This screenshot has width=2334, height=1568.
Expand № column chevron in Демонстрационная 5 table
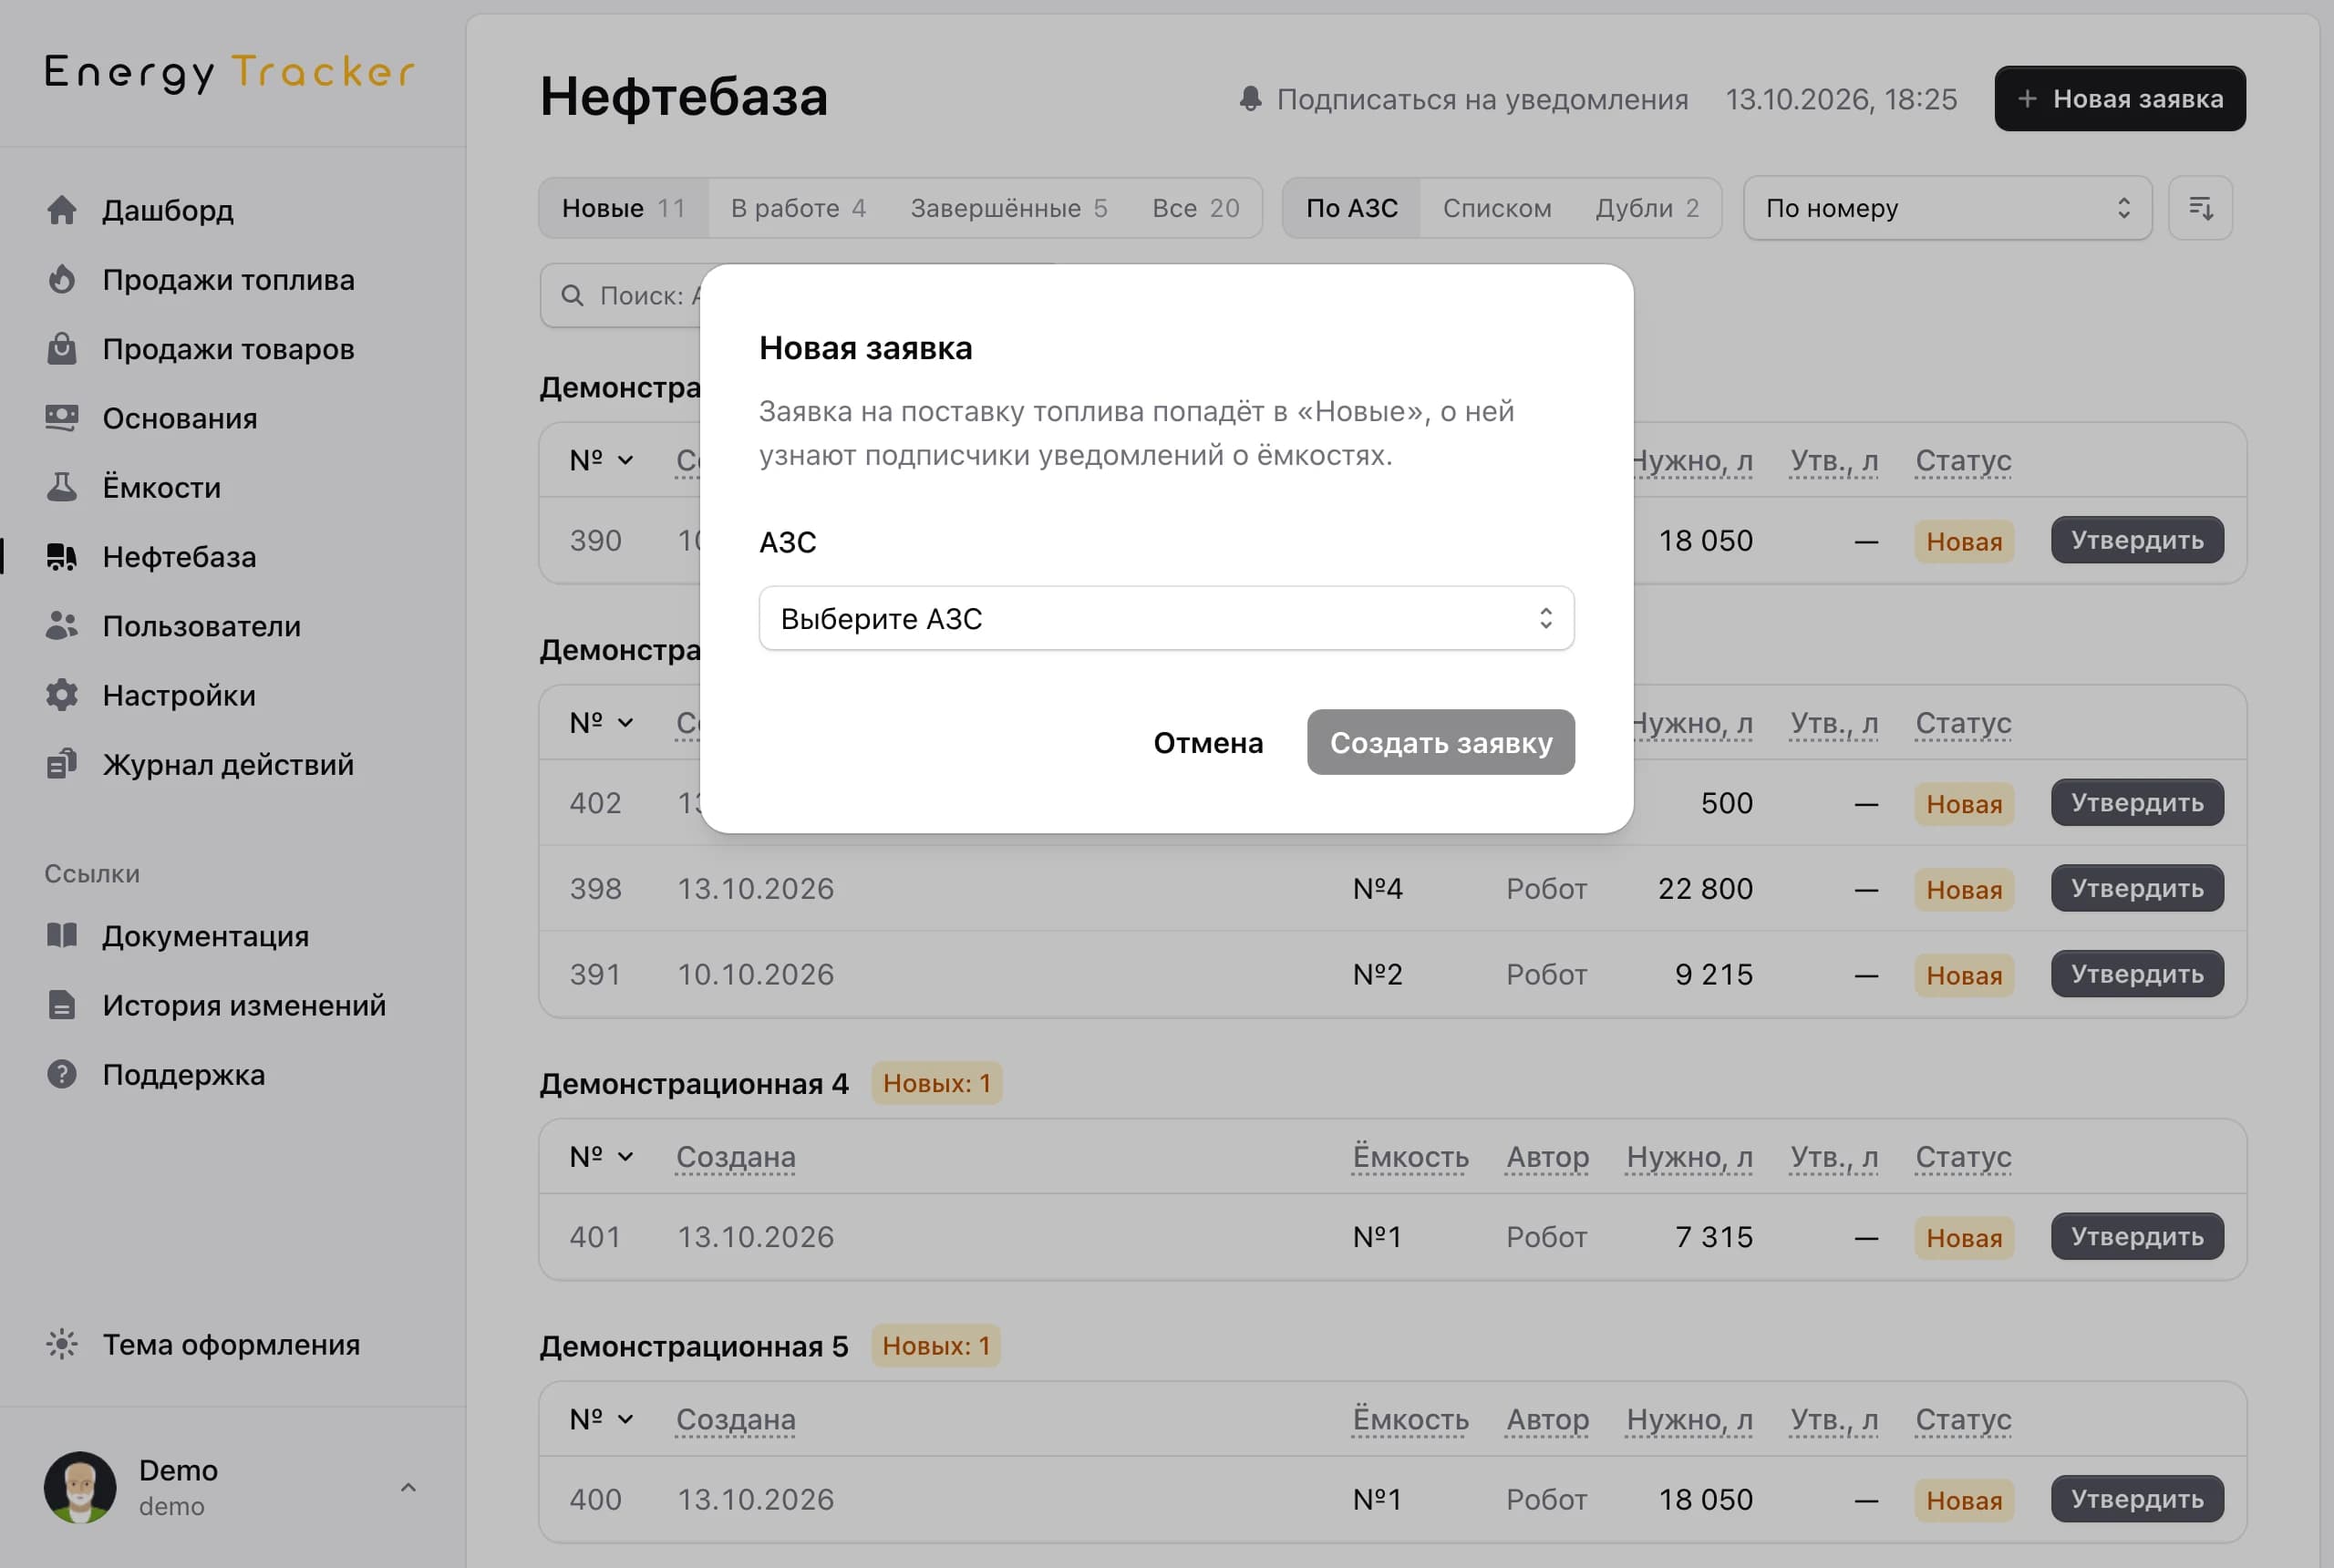pyautogui.click(x=626, y=1419)
